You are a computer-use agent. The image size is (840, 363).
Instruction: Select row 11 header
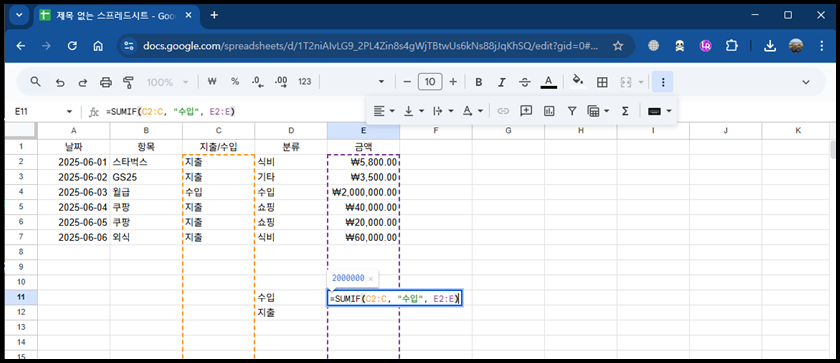21,298
